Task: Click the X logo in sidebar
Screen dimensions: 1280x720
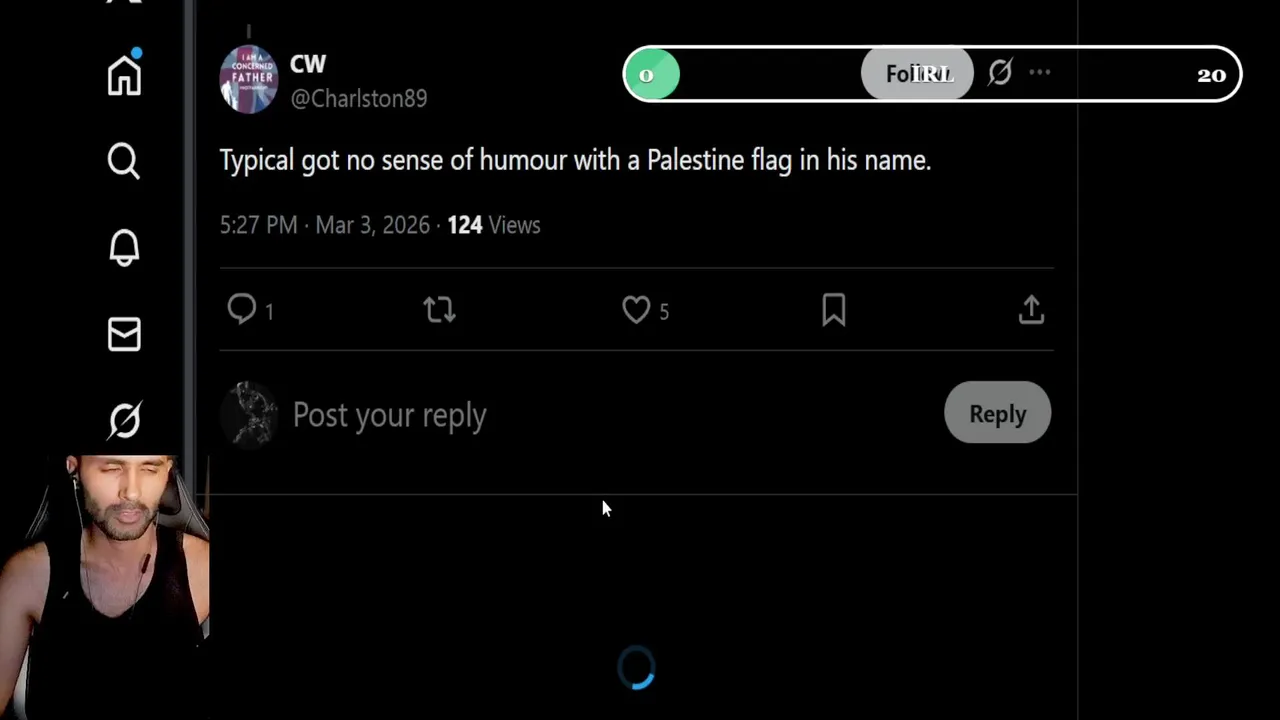Action: click(x=124, y=3)
